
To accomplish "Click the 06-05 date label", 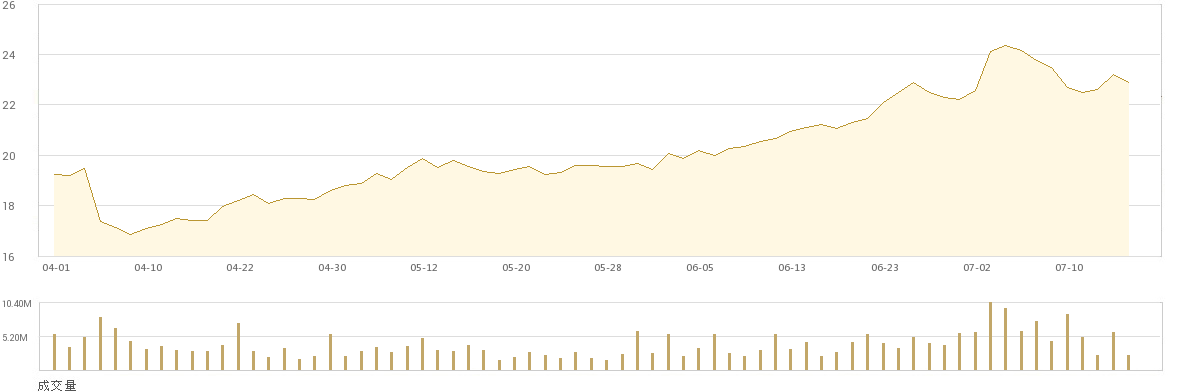I will pyautogui.click(x=700, y=268).
